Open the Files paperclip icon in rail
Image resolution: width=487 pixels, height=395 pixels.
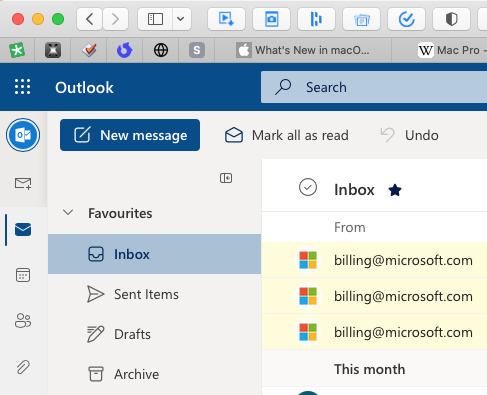23,367
